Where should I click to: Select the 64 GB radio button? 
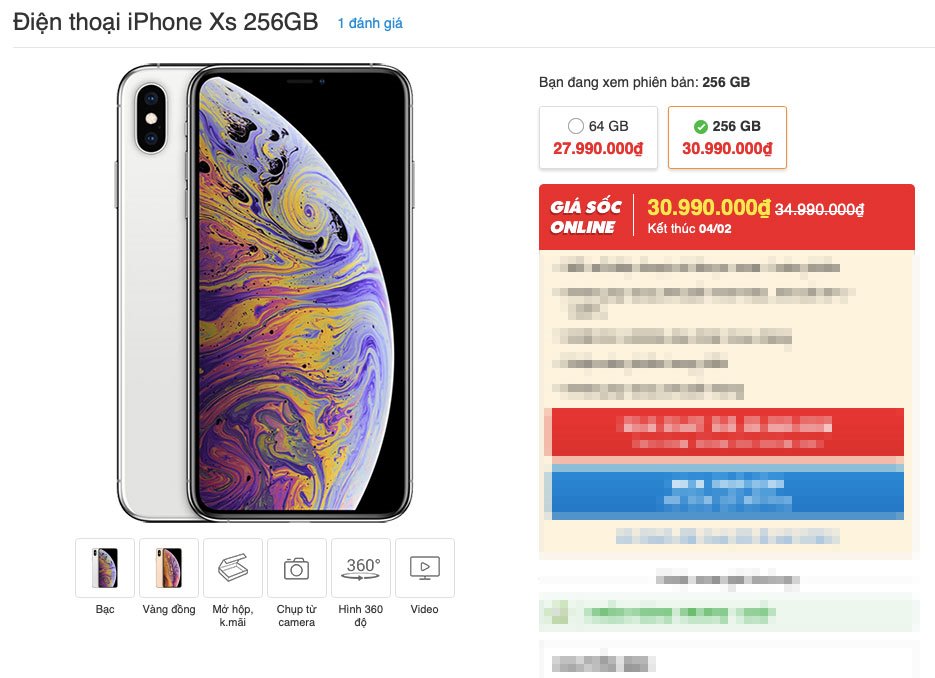pos(575,126)
